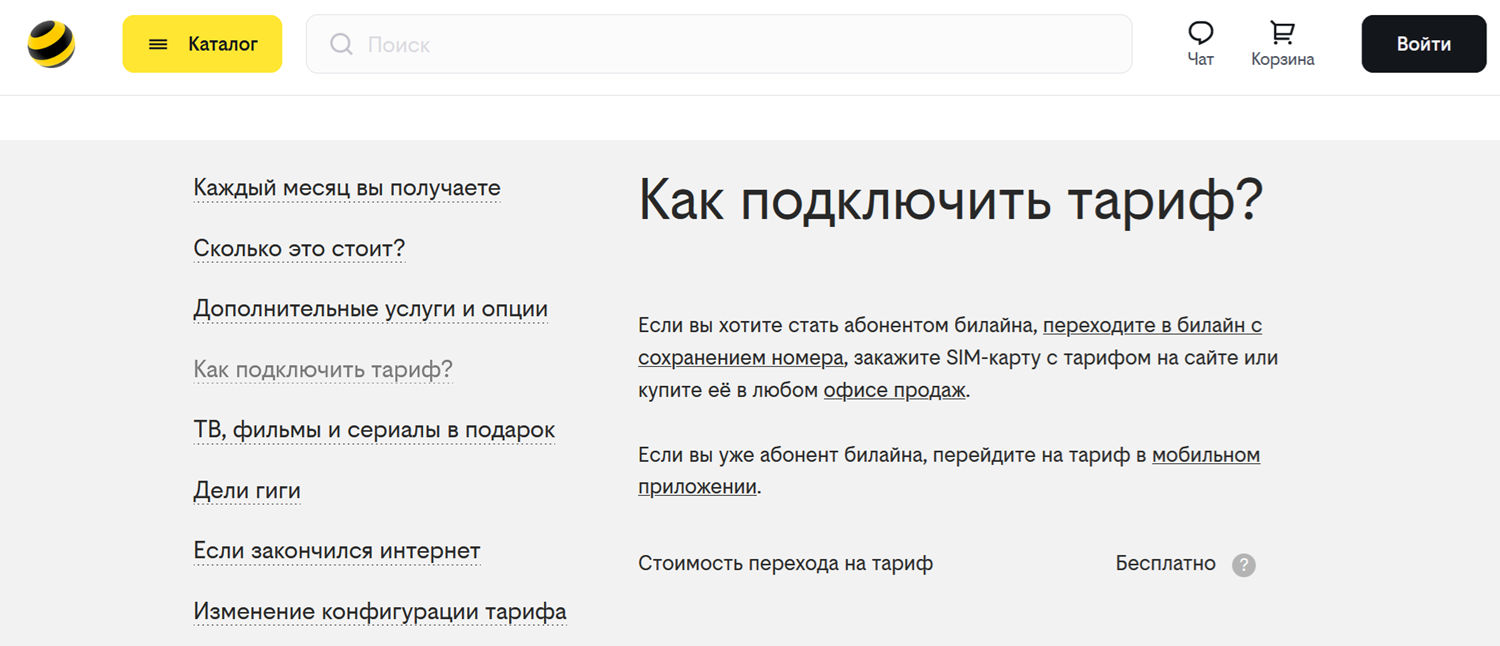Click the Как подключить тариф? heading
Image resolution: width=1500 pixels, height=646 pixels.
[x=951, y=202]
